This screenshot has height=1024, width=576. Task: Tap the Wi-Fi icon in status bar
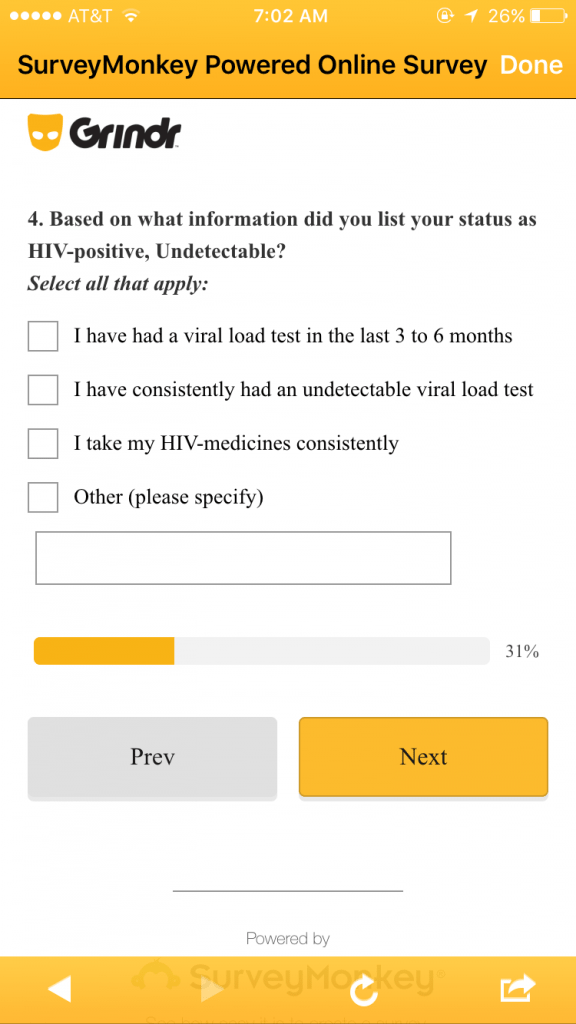click(131, 16)
